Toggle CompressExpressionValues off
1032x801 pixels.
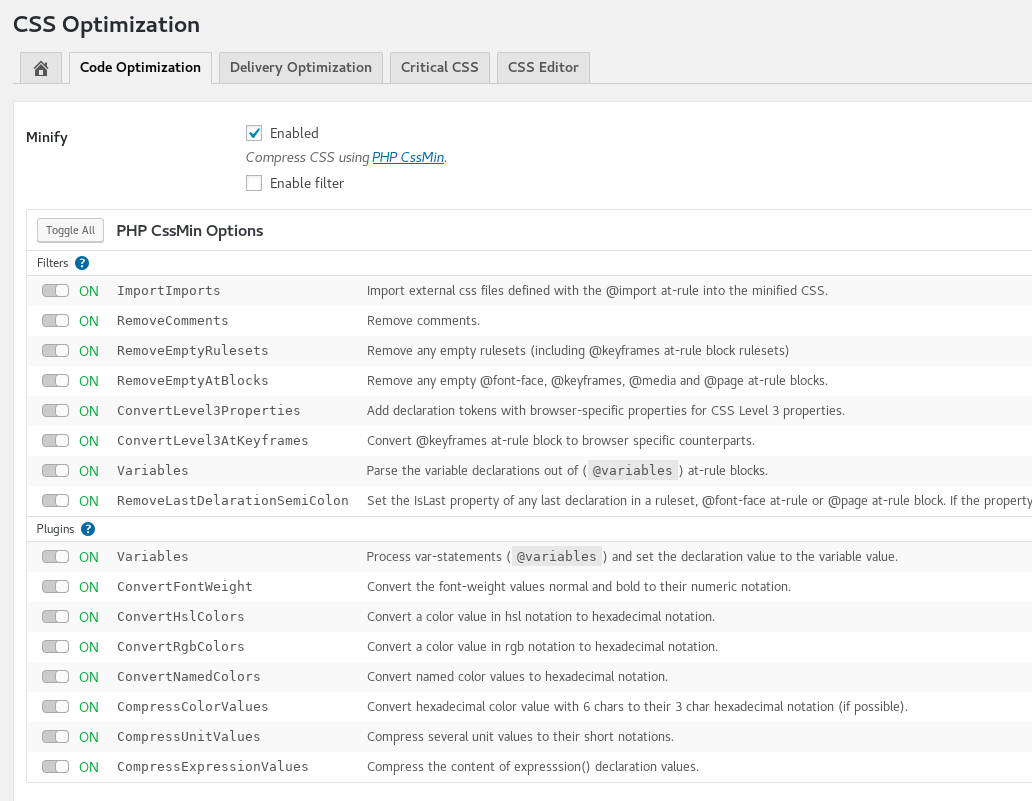[x=55, y=766]
